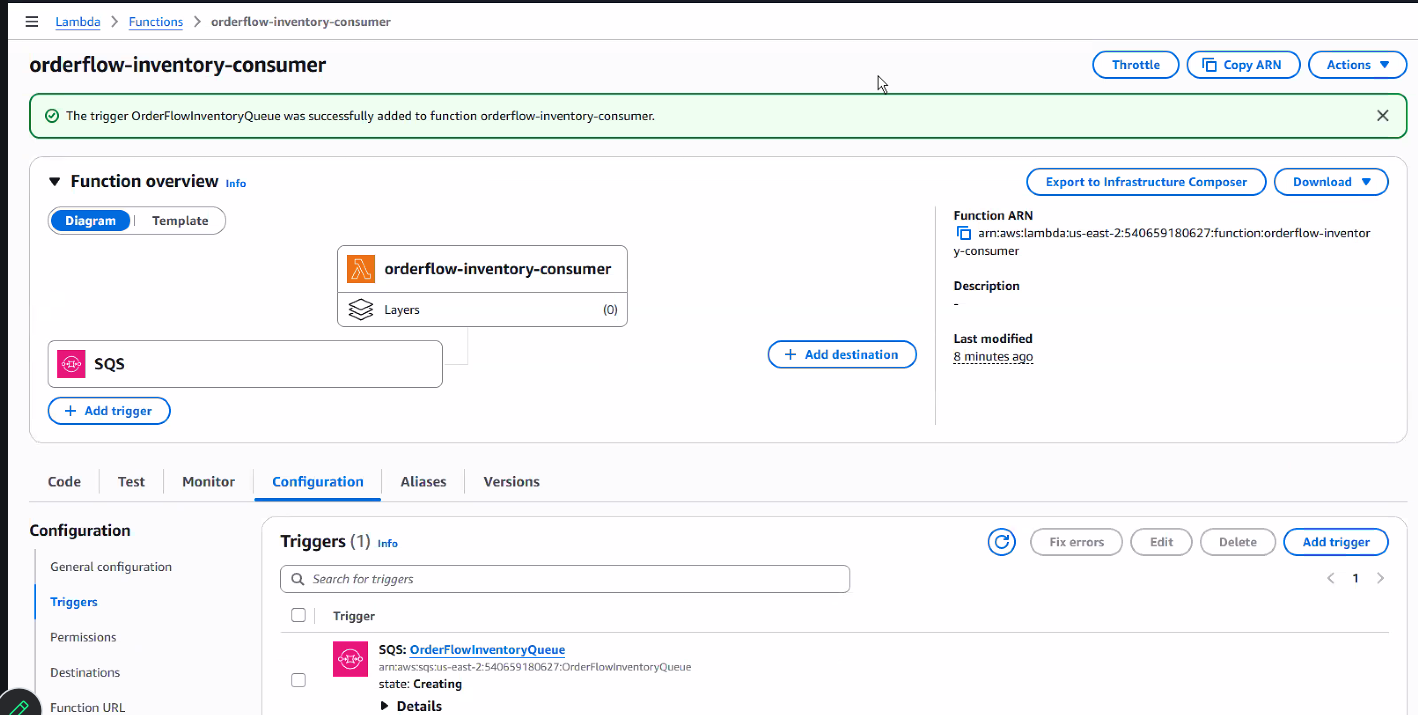Go to the next triggers page
This screenshot has width=1418, height=715.
(1381, 578)
